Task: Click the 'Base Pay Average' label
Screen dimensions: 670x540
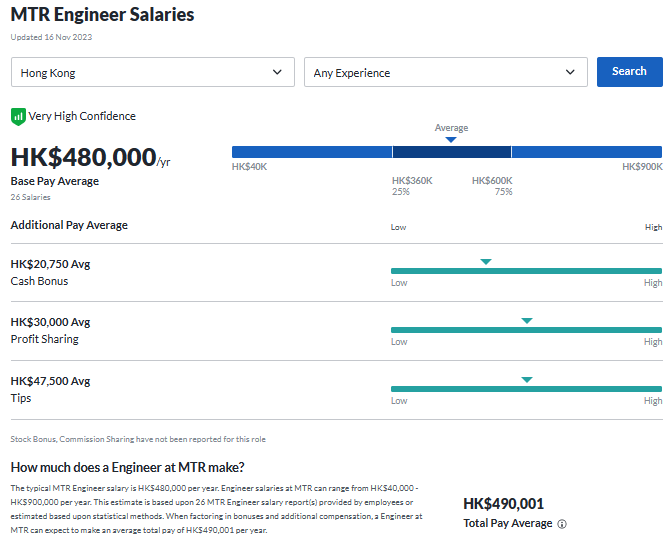Action: 55,181
